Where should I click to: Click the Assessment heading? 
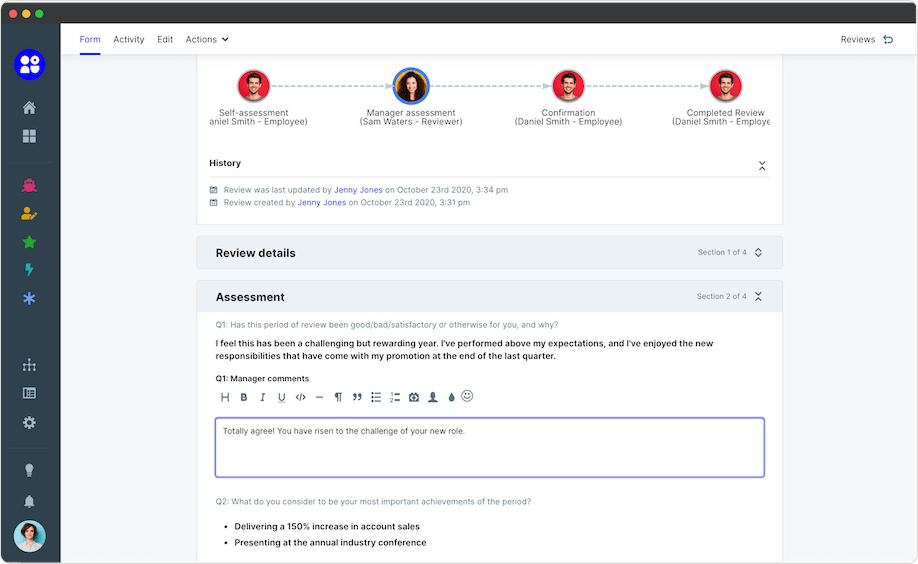250,297
